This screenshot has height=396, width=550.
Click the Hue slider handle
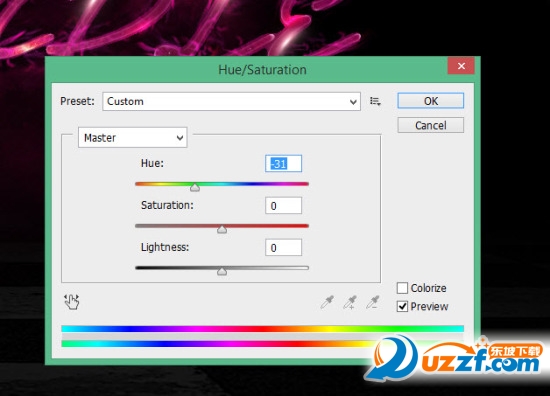(x=195, y=188)
